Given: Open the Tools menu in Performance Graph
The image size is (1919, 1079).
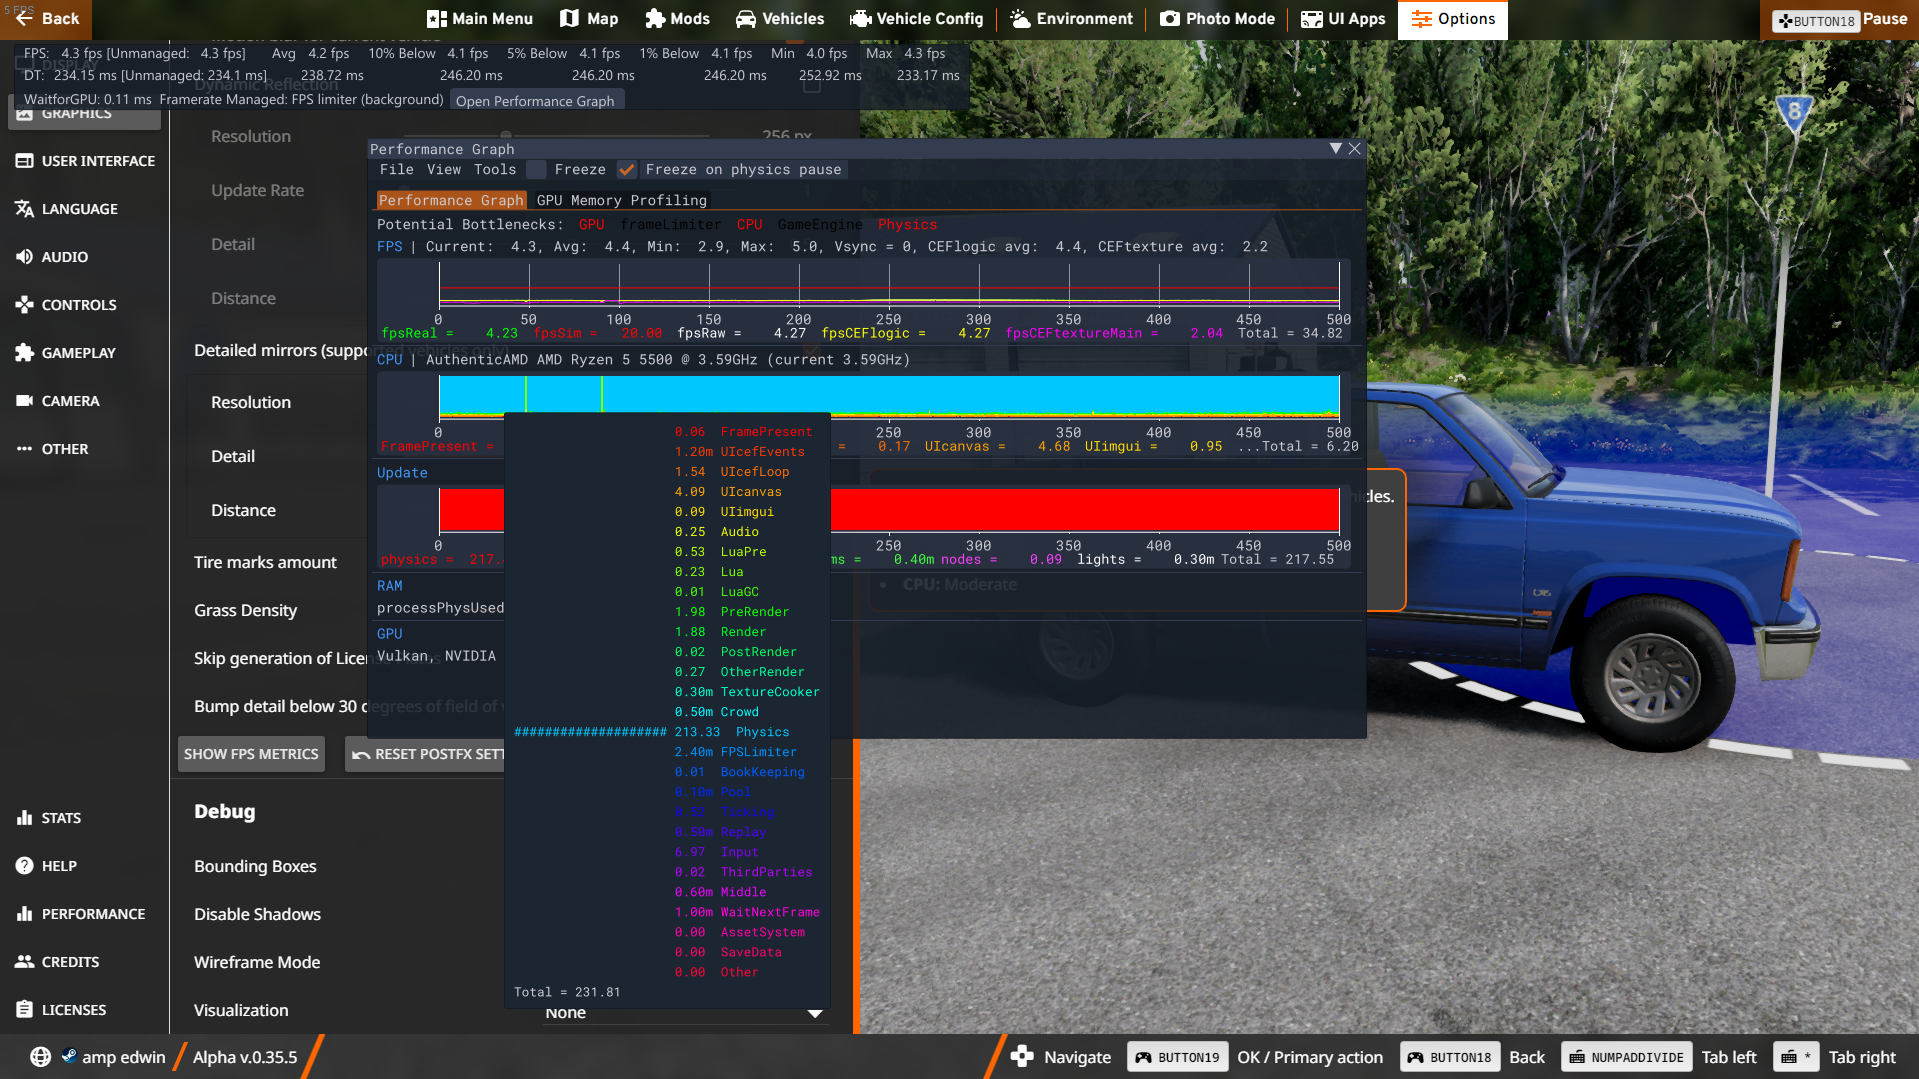Looking at the screenshot, I should click(495, 170).
